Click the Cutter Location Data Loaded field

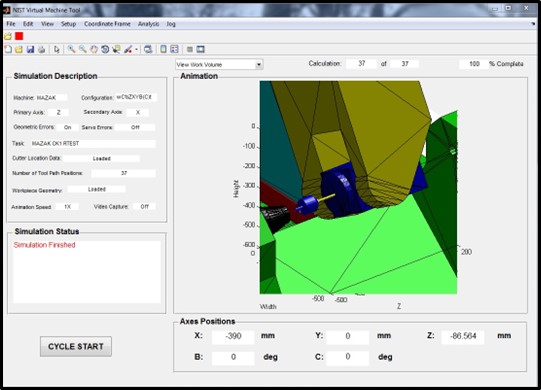[101, 158]
